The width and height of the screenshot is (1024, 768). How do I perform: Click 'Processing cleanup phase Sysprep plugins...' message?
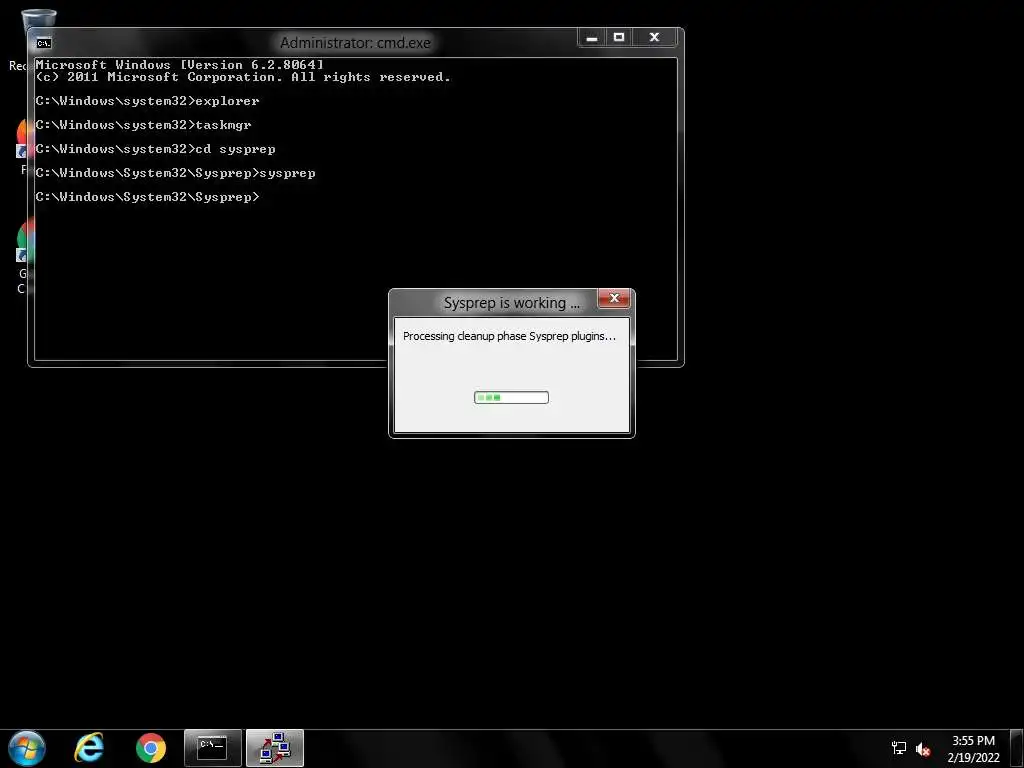(x=509, y=336)
